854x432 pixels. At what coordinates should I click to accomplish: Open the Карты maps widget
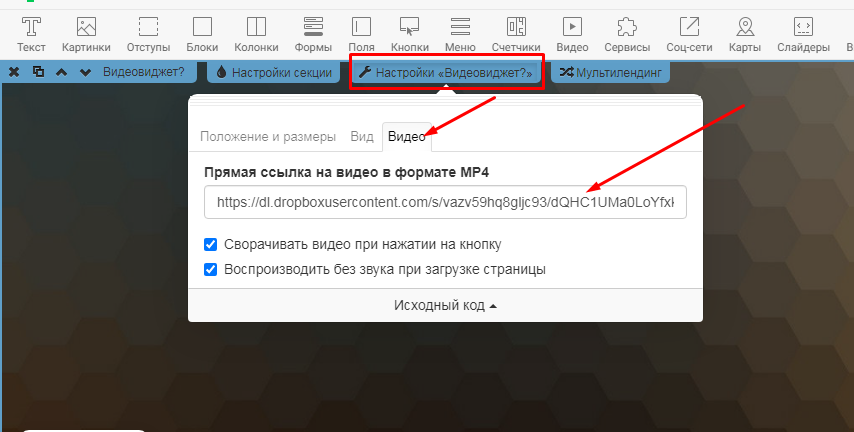click(x=745, y=33)
